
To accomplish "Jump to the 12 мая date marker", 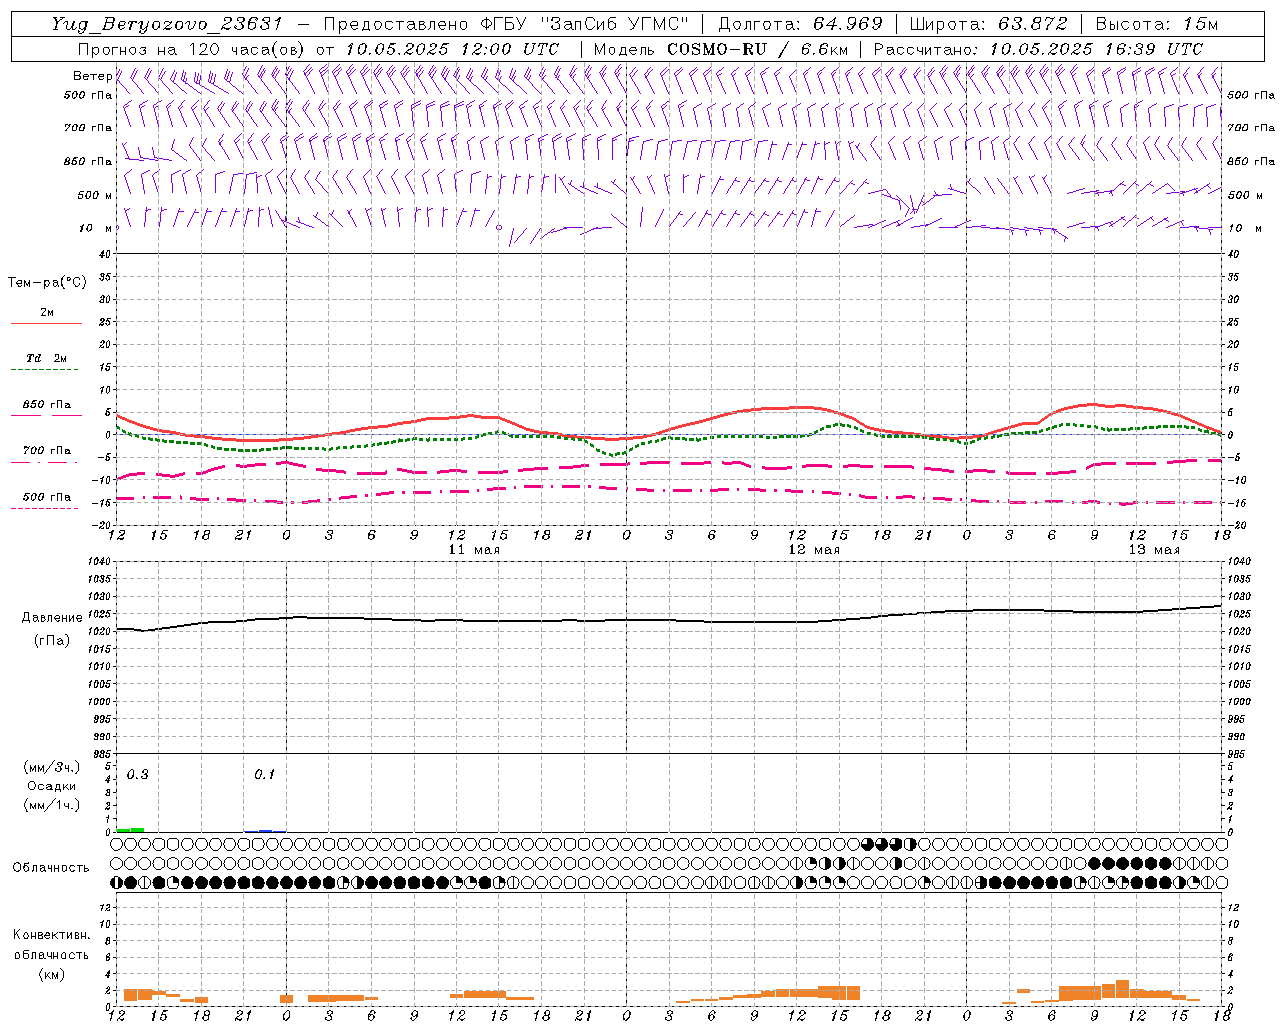I will click(x=814, y=550).
